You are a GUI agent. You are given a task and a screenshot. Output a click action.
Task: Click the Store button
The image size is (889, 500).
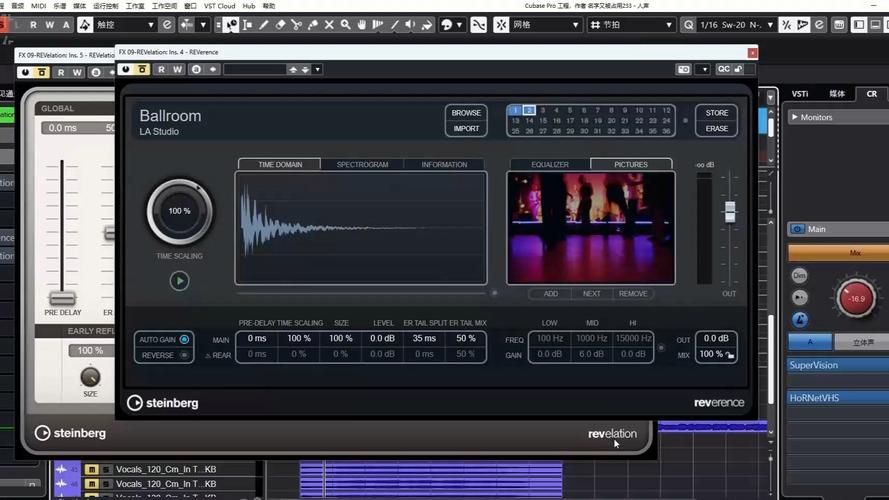[x=716, y=113]
